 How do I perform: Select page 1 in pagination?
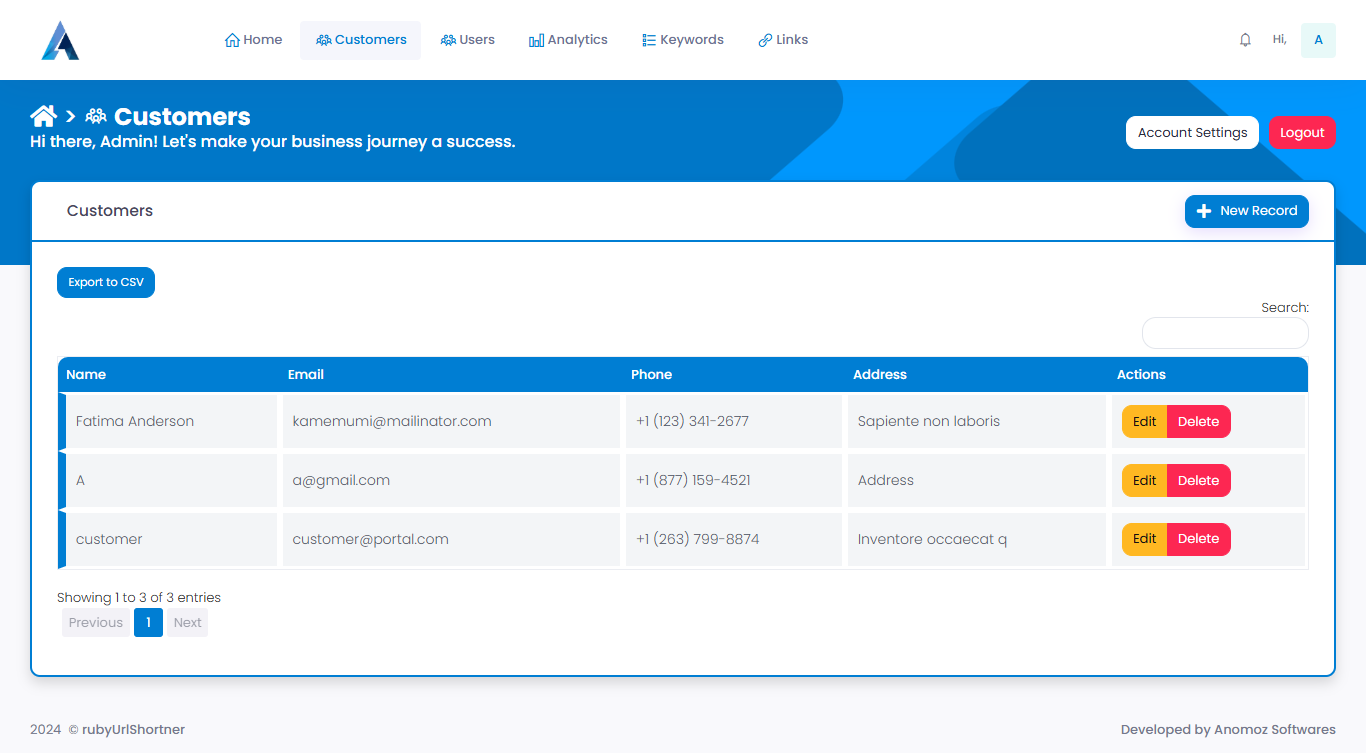[148, 623]
